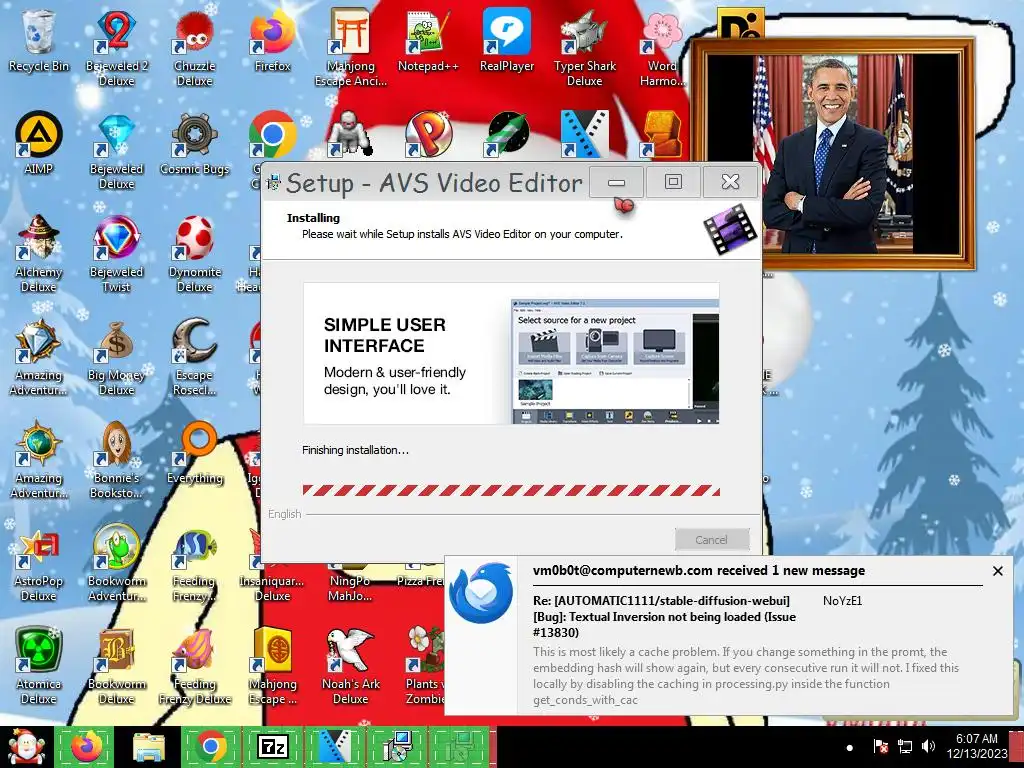
Task: Click the Cancel button in AVS Setup
Action: 711,539
